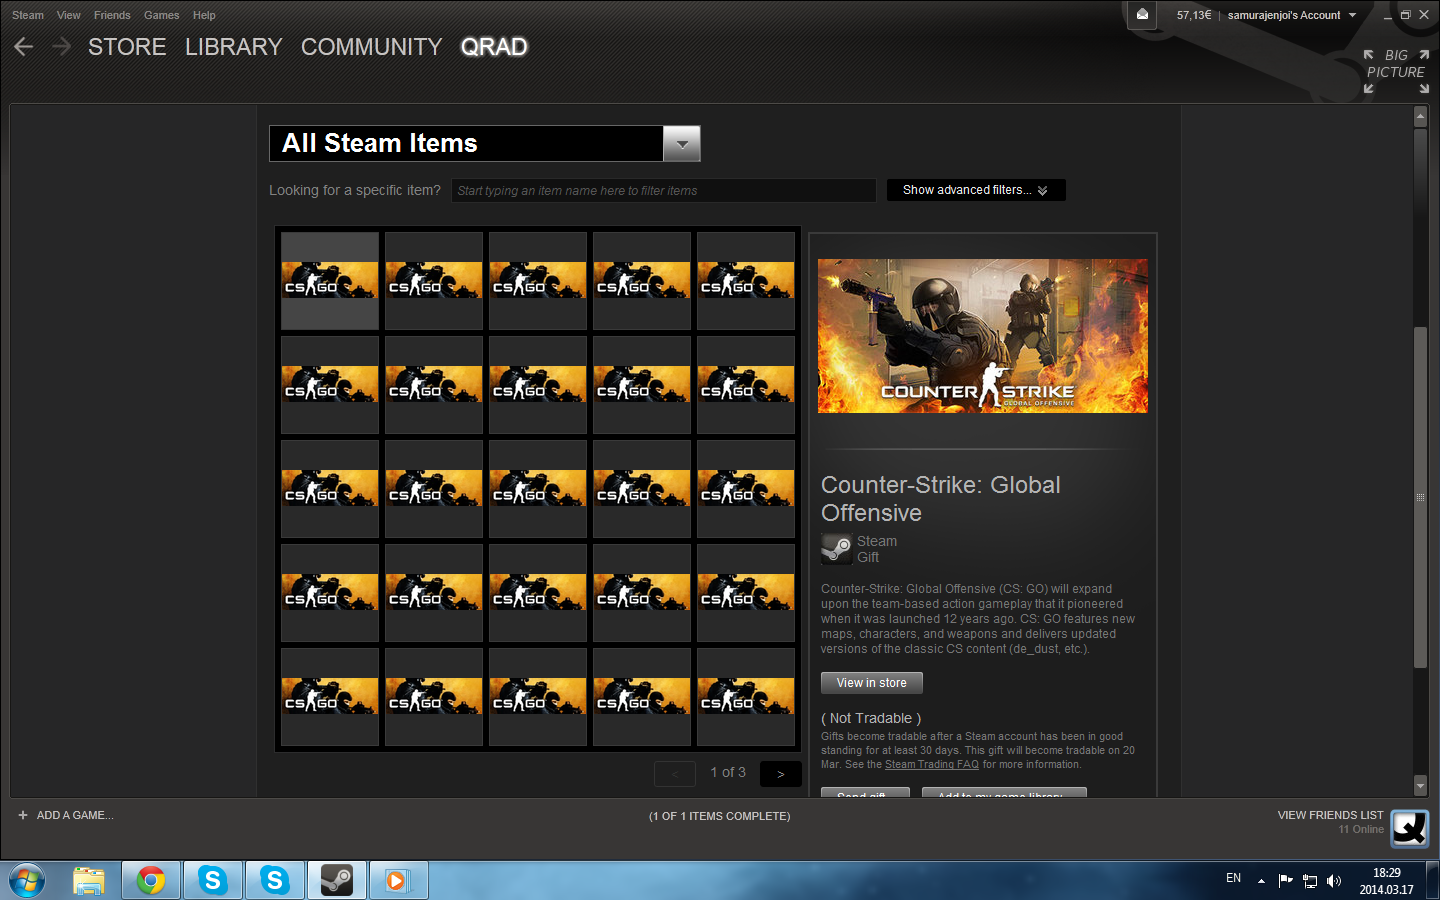Open the Help menu
The width and height of the screenshot is (1440, 900).
click(x=204, y=15)
